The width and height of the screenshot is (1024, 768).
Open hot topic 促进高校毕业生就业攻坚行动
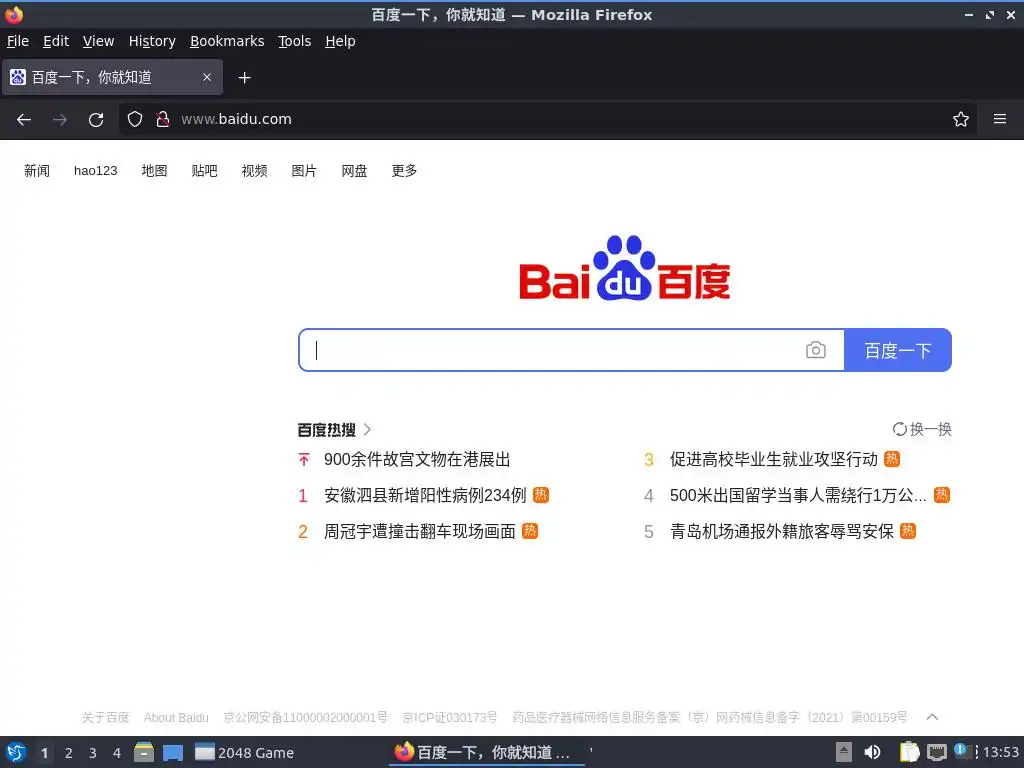[774, 459]
